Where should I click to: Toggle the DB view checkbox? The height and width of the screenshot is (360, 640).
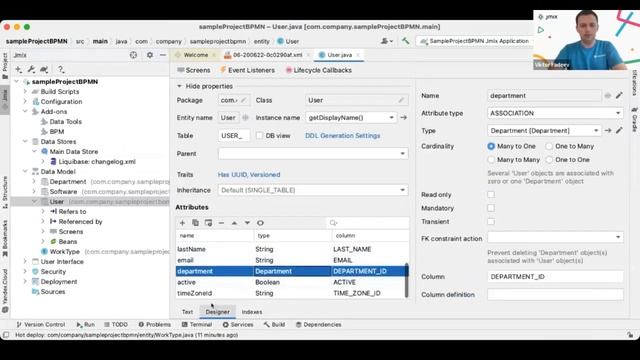260,136
